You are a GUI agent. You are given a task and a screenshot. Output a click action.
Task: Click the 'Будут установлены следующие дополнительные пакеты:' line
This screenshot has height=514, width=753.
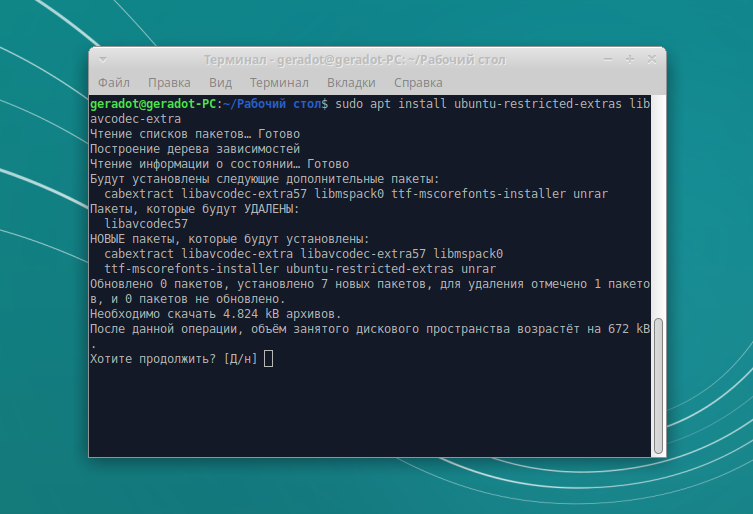point(265,179)
